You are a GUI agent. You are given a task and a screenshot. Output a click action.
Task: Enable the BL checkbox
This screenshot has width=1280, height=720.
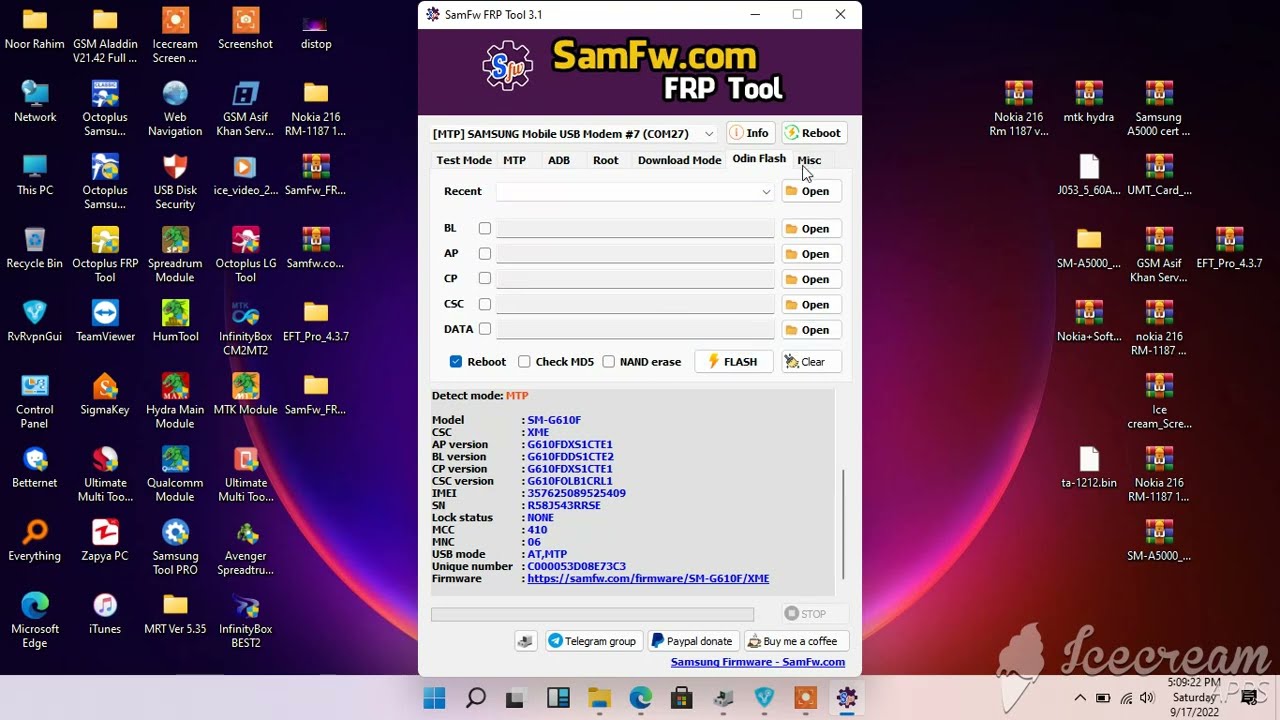pyautogui.click(x=485, y=228)
